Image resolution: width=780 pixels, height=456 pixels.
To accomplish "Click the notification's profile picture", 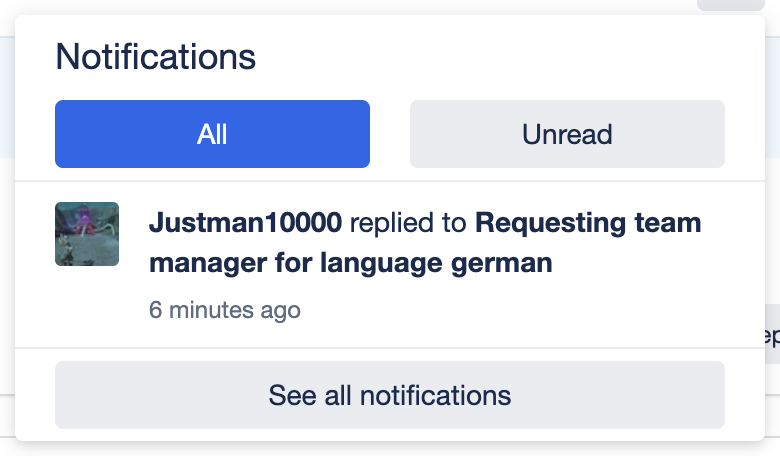I will pyautogui.click(x=87, y=234).
